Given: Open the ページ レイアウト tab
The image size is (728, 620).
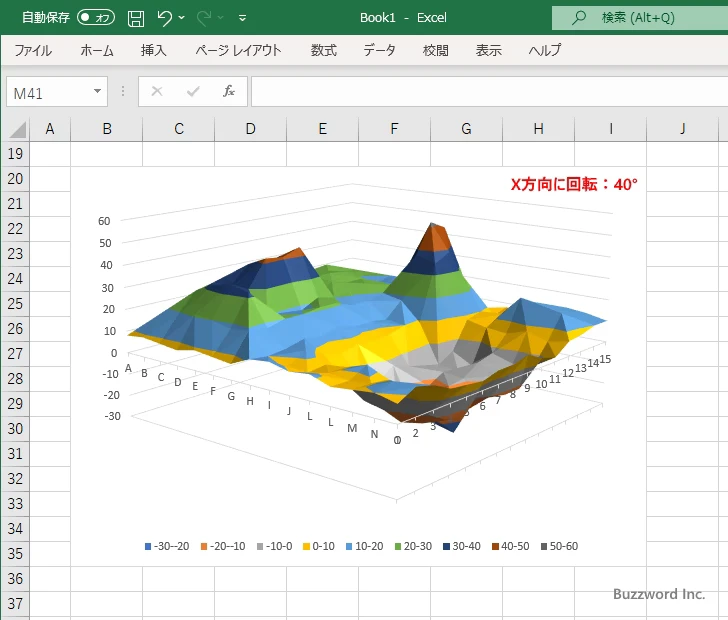Looking at the screenshot, I should [238, 50].
